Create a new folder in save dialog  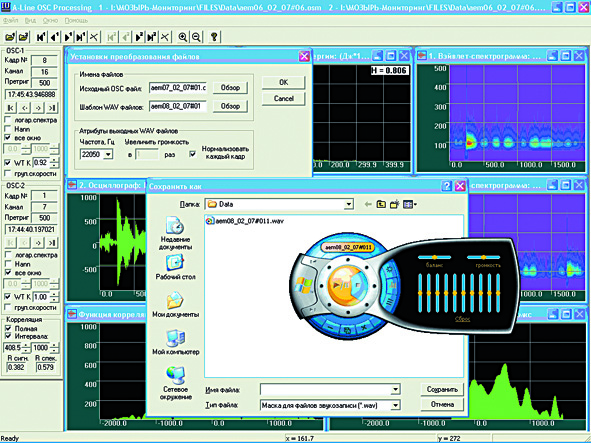pyautogui.click(x=395, y=204)
